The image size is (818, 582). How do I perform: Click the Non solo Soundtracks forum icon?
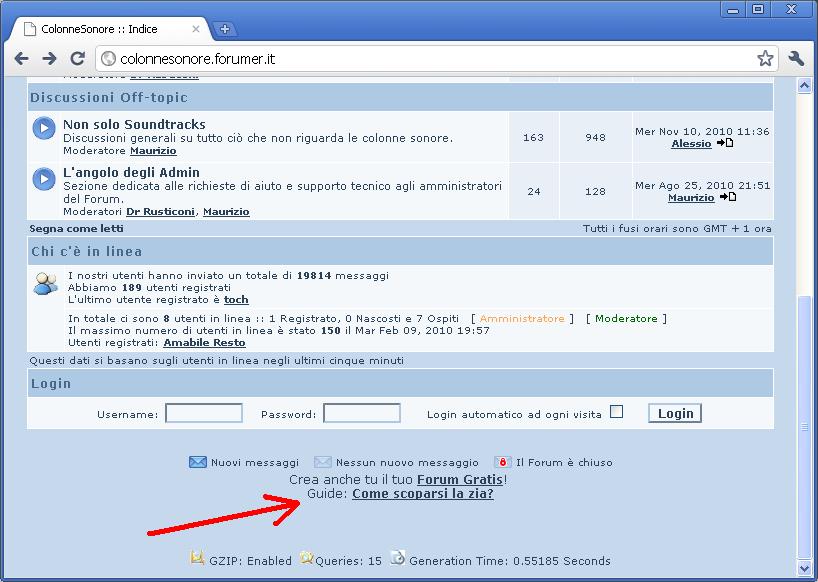click(x=44, y=128)
